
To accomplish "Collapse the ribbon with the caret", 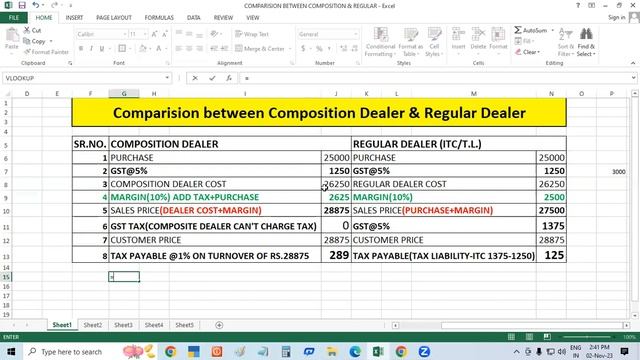I will pos(633,63).
